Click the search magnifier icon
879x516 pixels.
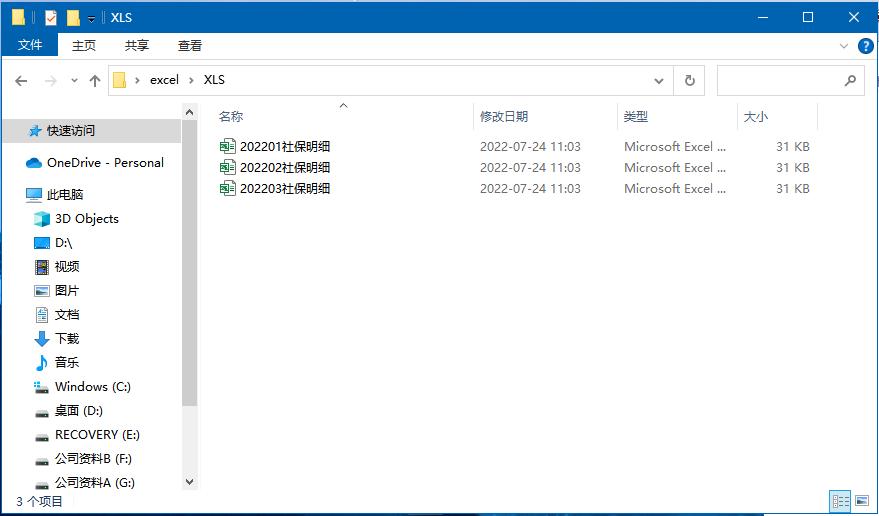coord(850,81)
